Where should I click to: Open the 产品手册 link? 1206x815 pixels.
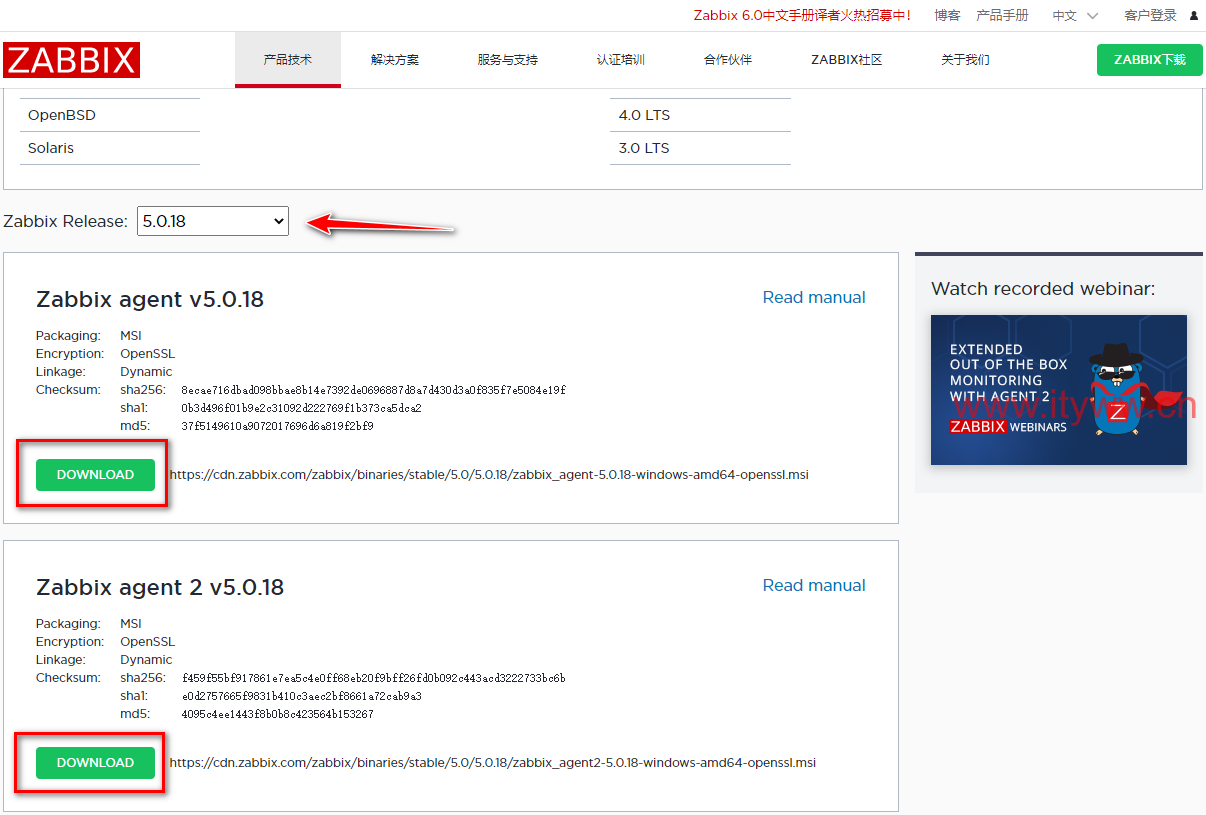point(1002,16)
